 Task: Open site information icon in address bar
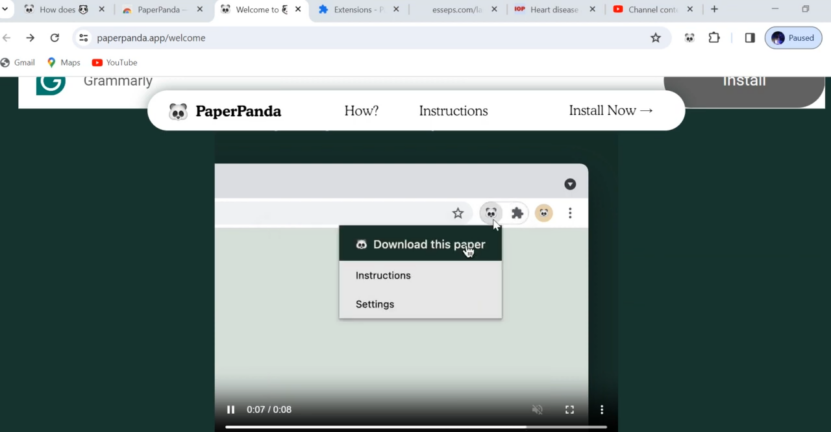tap(84, 38)
